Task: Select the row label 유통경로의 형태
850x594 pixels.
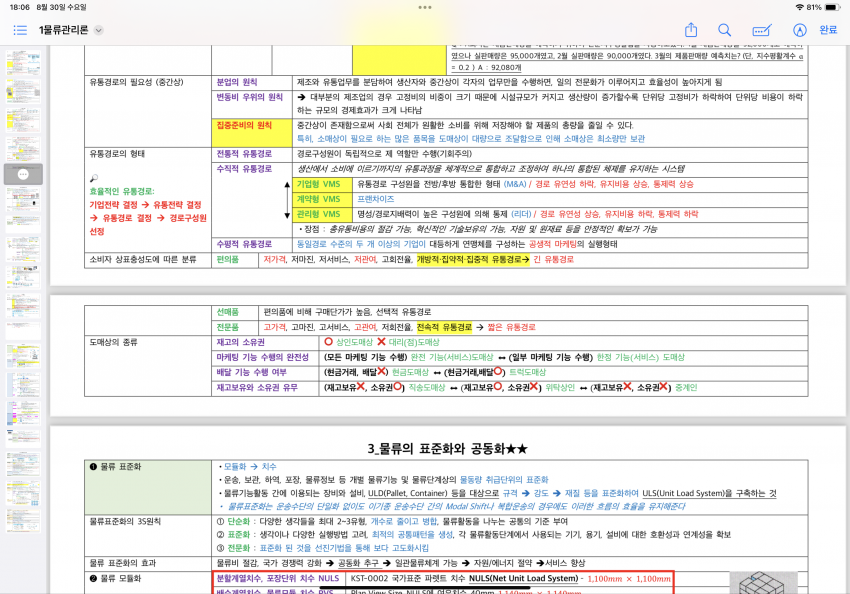Action: 117,153
